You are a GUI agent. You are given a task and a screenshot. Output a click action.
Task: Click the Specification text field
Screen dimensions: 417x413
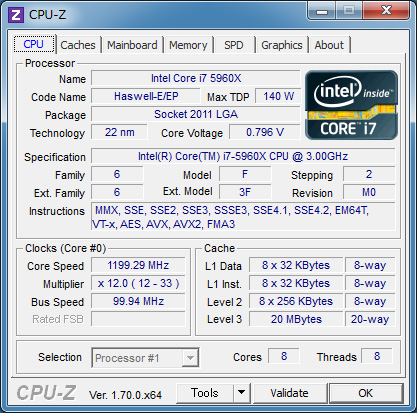pyautogui.click(x=243, y=156)
